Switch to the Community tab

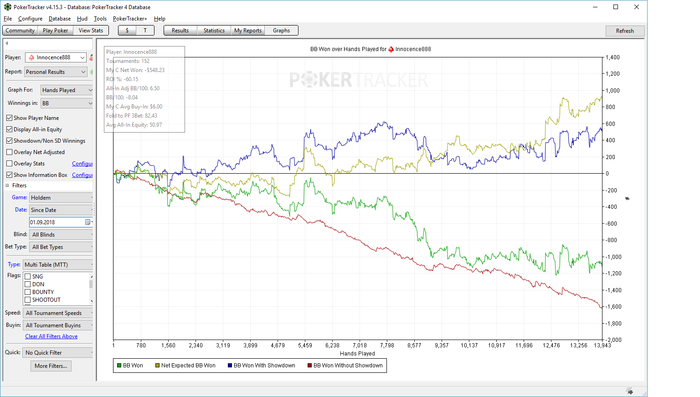20,30
